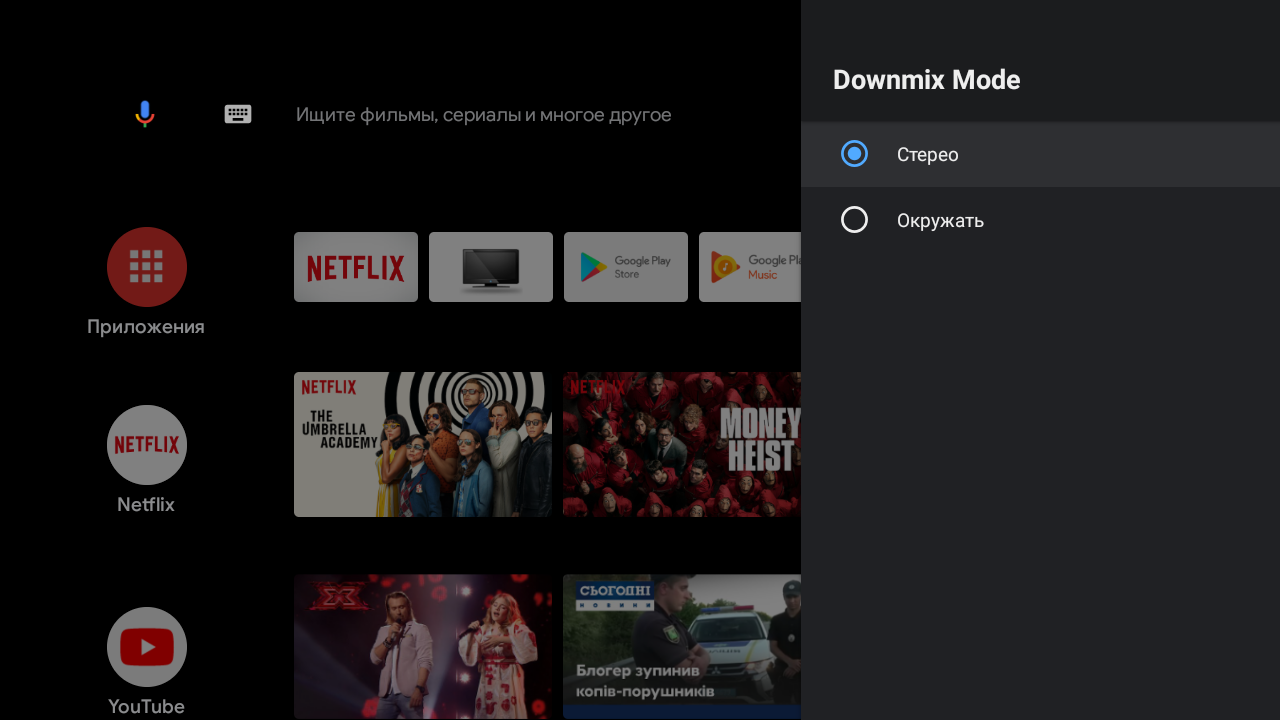Launch the Netflix app tile
1280x720 pixels.
tap(356, 267)
